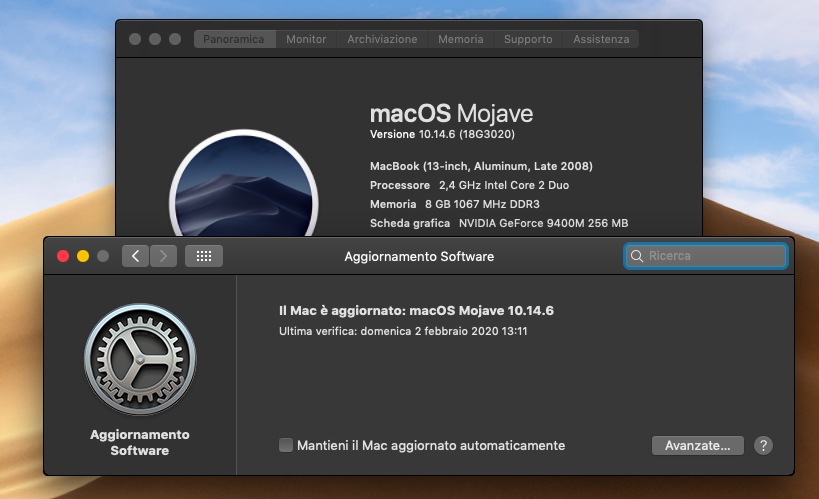The width and height of the screenshot is (819, 499).
Task: Open the Memoria tab
Action: click(461, 39)
